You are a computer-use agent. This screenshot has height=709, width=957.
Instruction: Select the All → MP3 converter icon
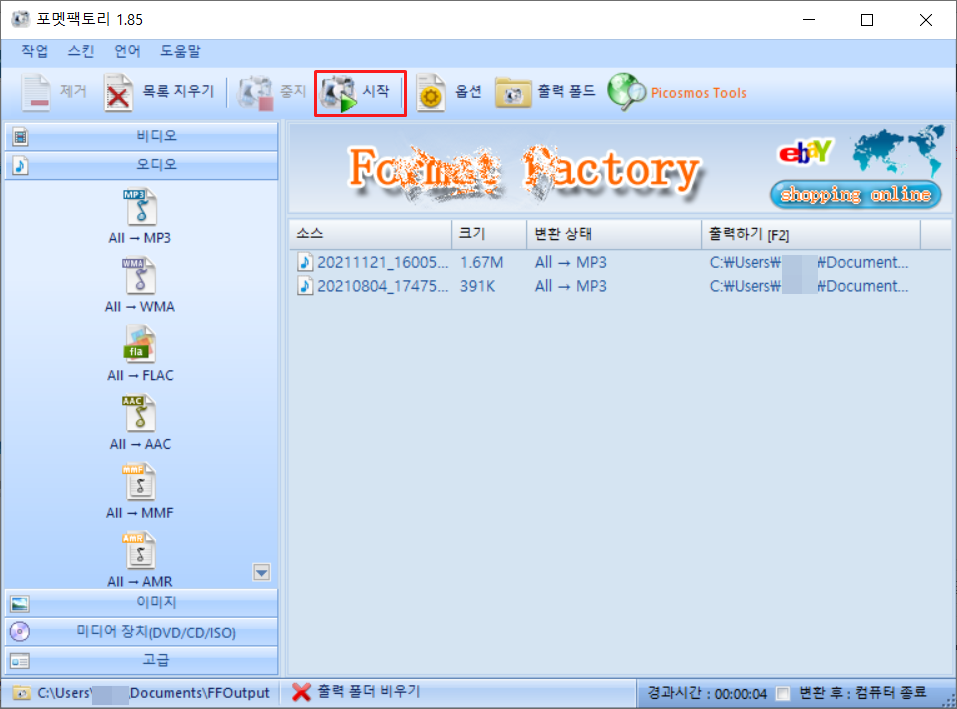[140, 206]
